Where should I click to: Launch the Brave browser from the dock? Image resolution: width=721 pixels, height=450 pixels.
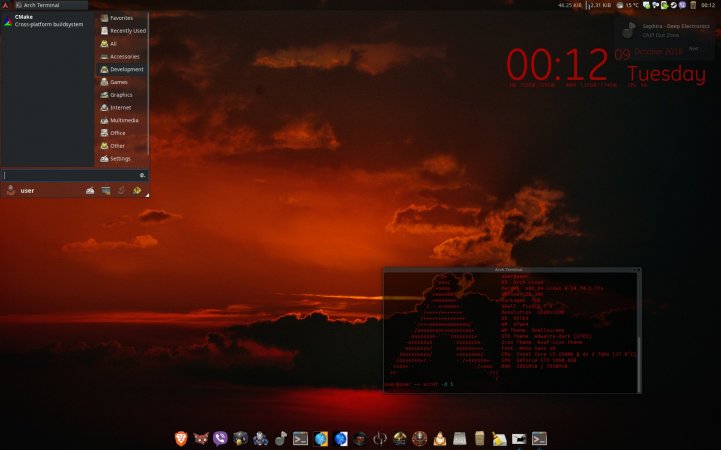click(x=181, y=439)
